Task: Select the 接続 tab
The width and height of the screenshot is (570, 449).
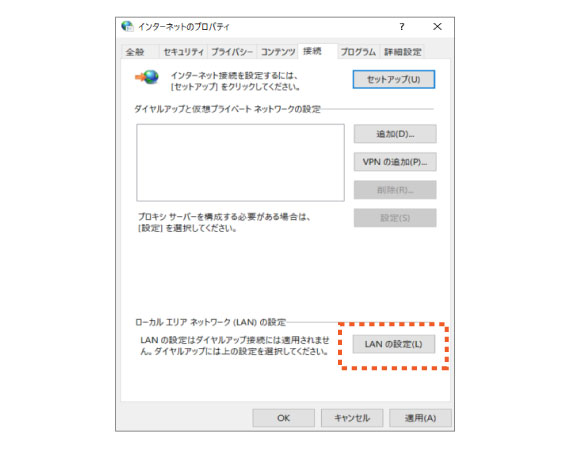Action: click(313, 51)
